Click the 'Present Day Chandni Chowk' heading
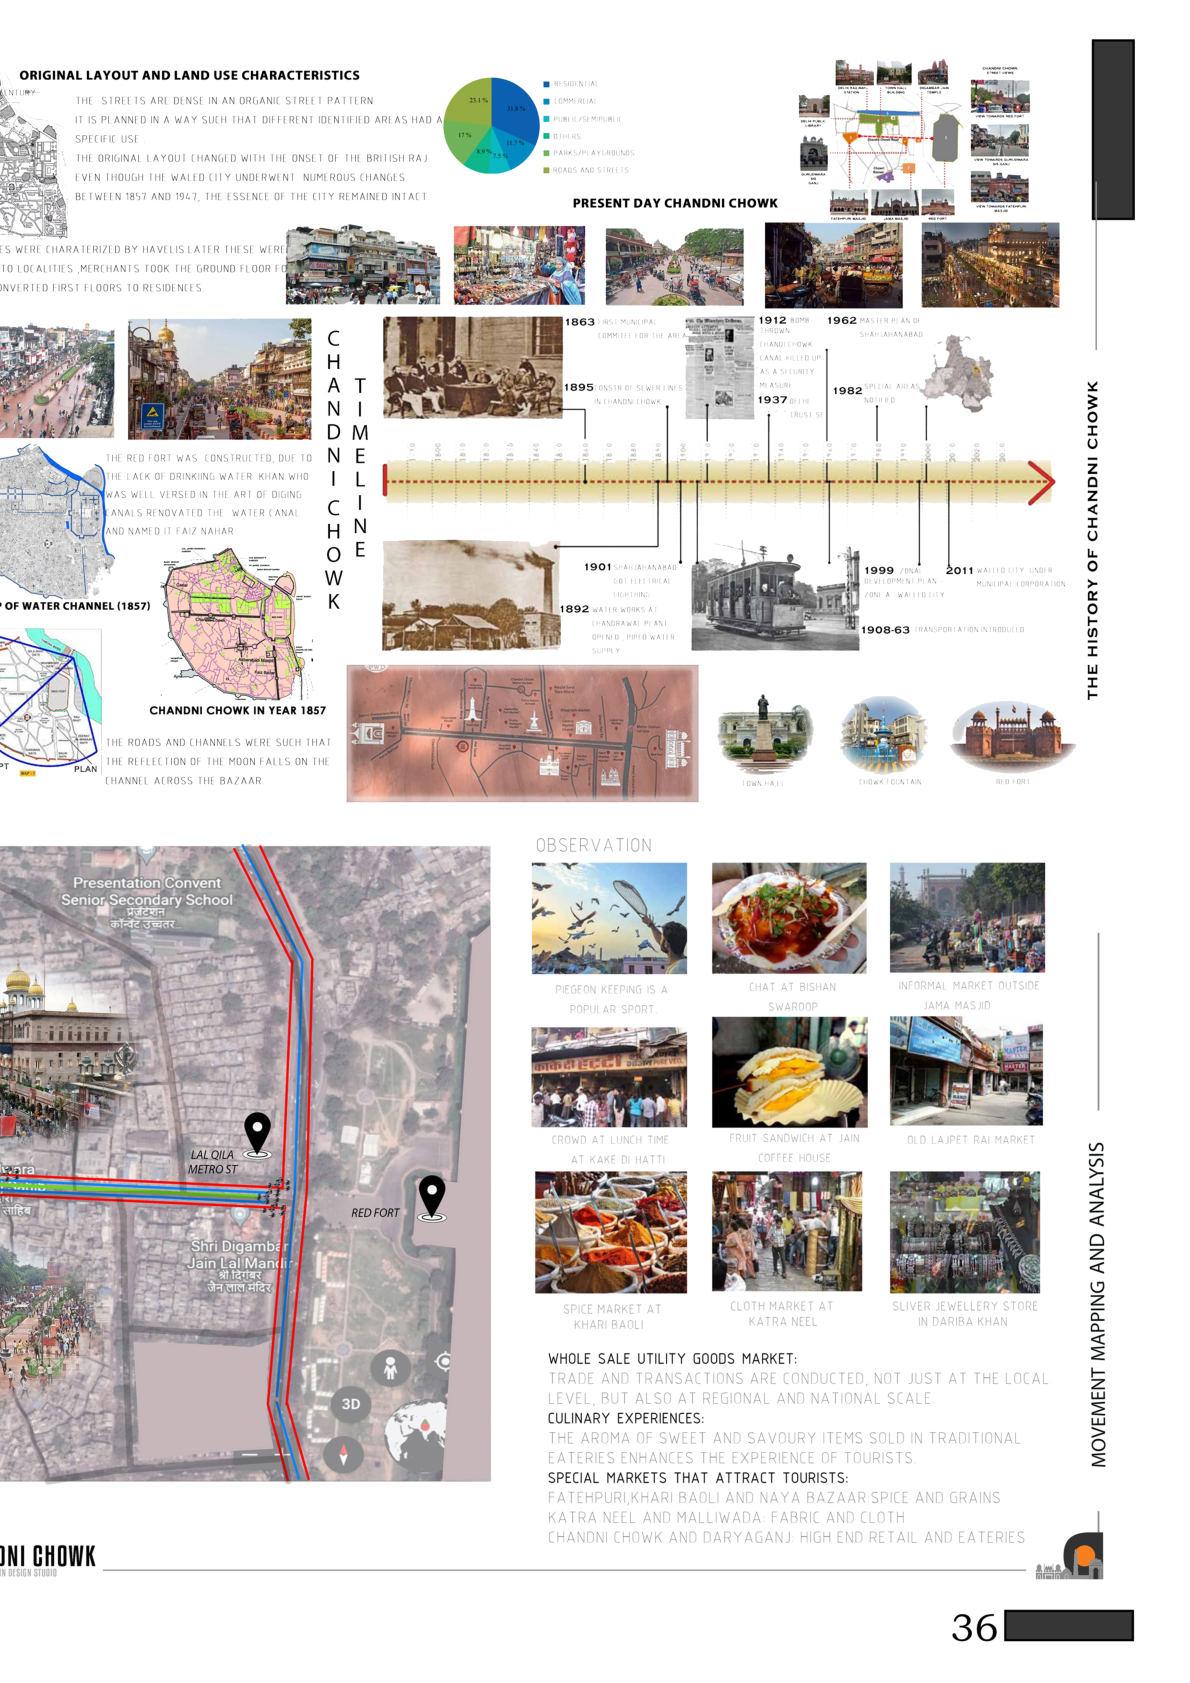1190x1683 pixels. click(x=675, y=203)
